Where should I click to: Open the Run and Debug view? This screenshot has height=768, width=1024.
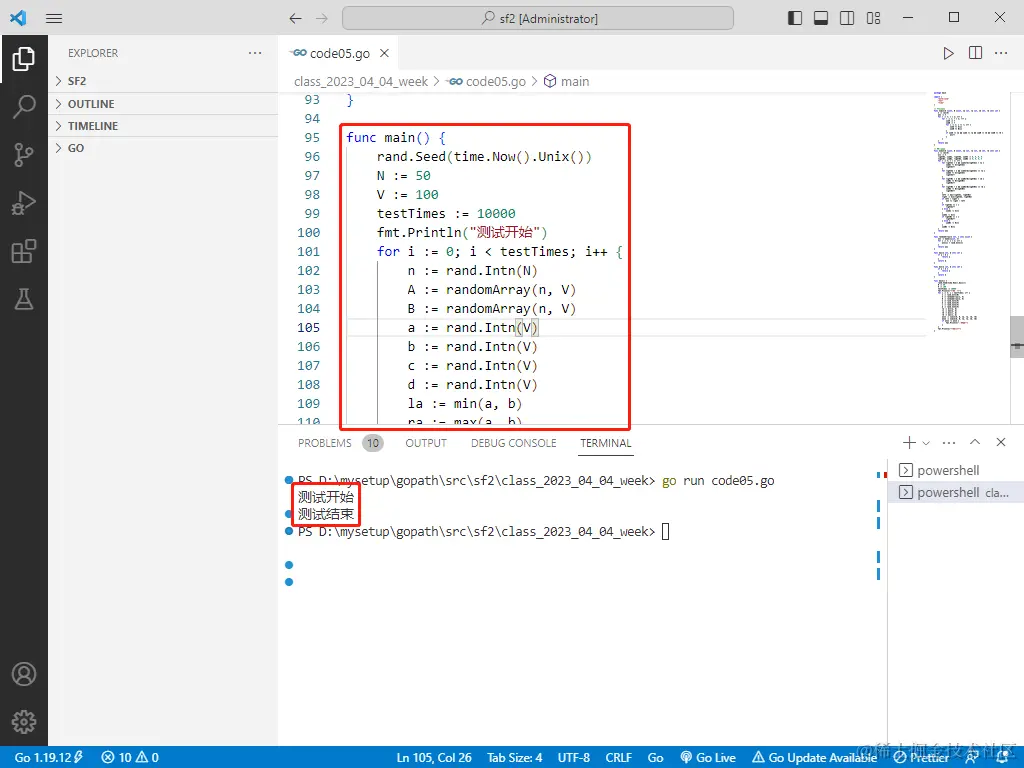[24, 203]
